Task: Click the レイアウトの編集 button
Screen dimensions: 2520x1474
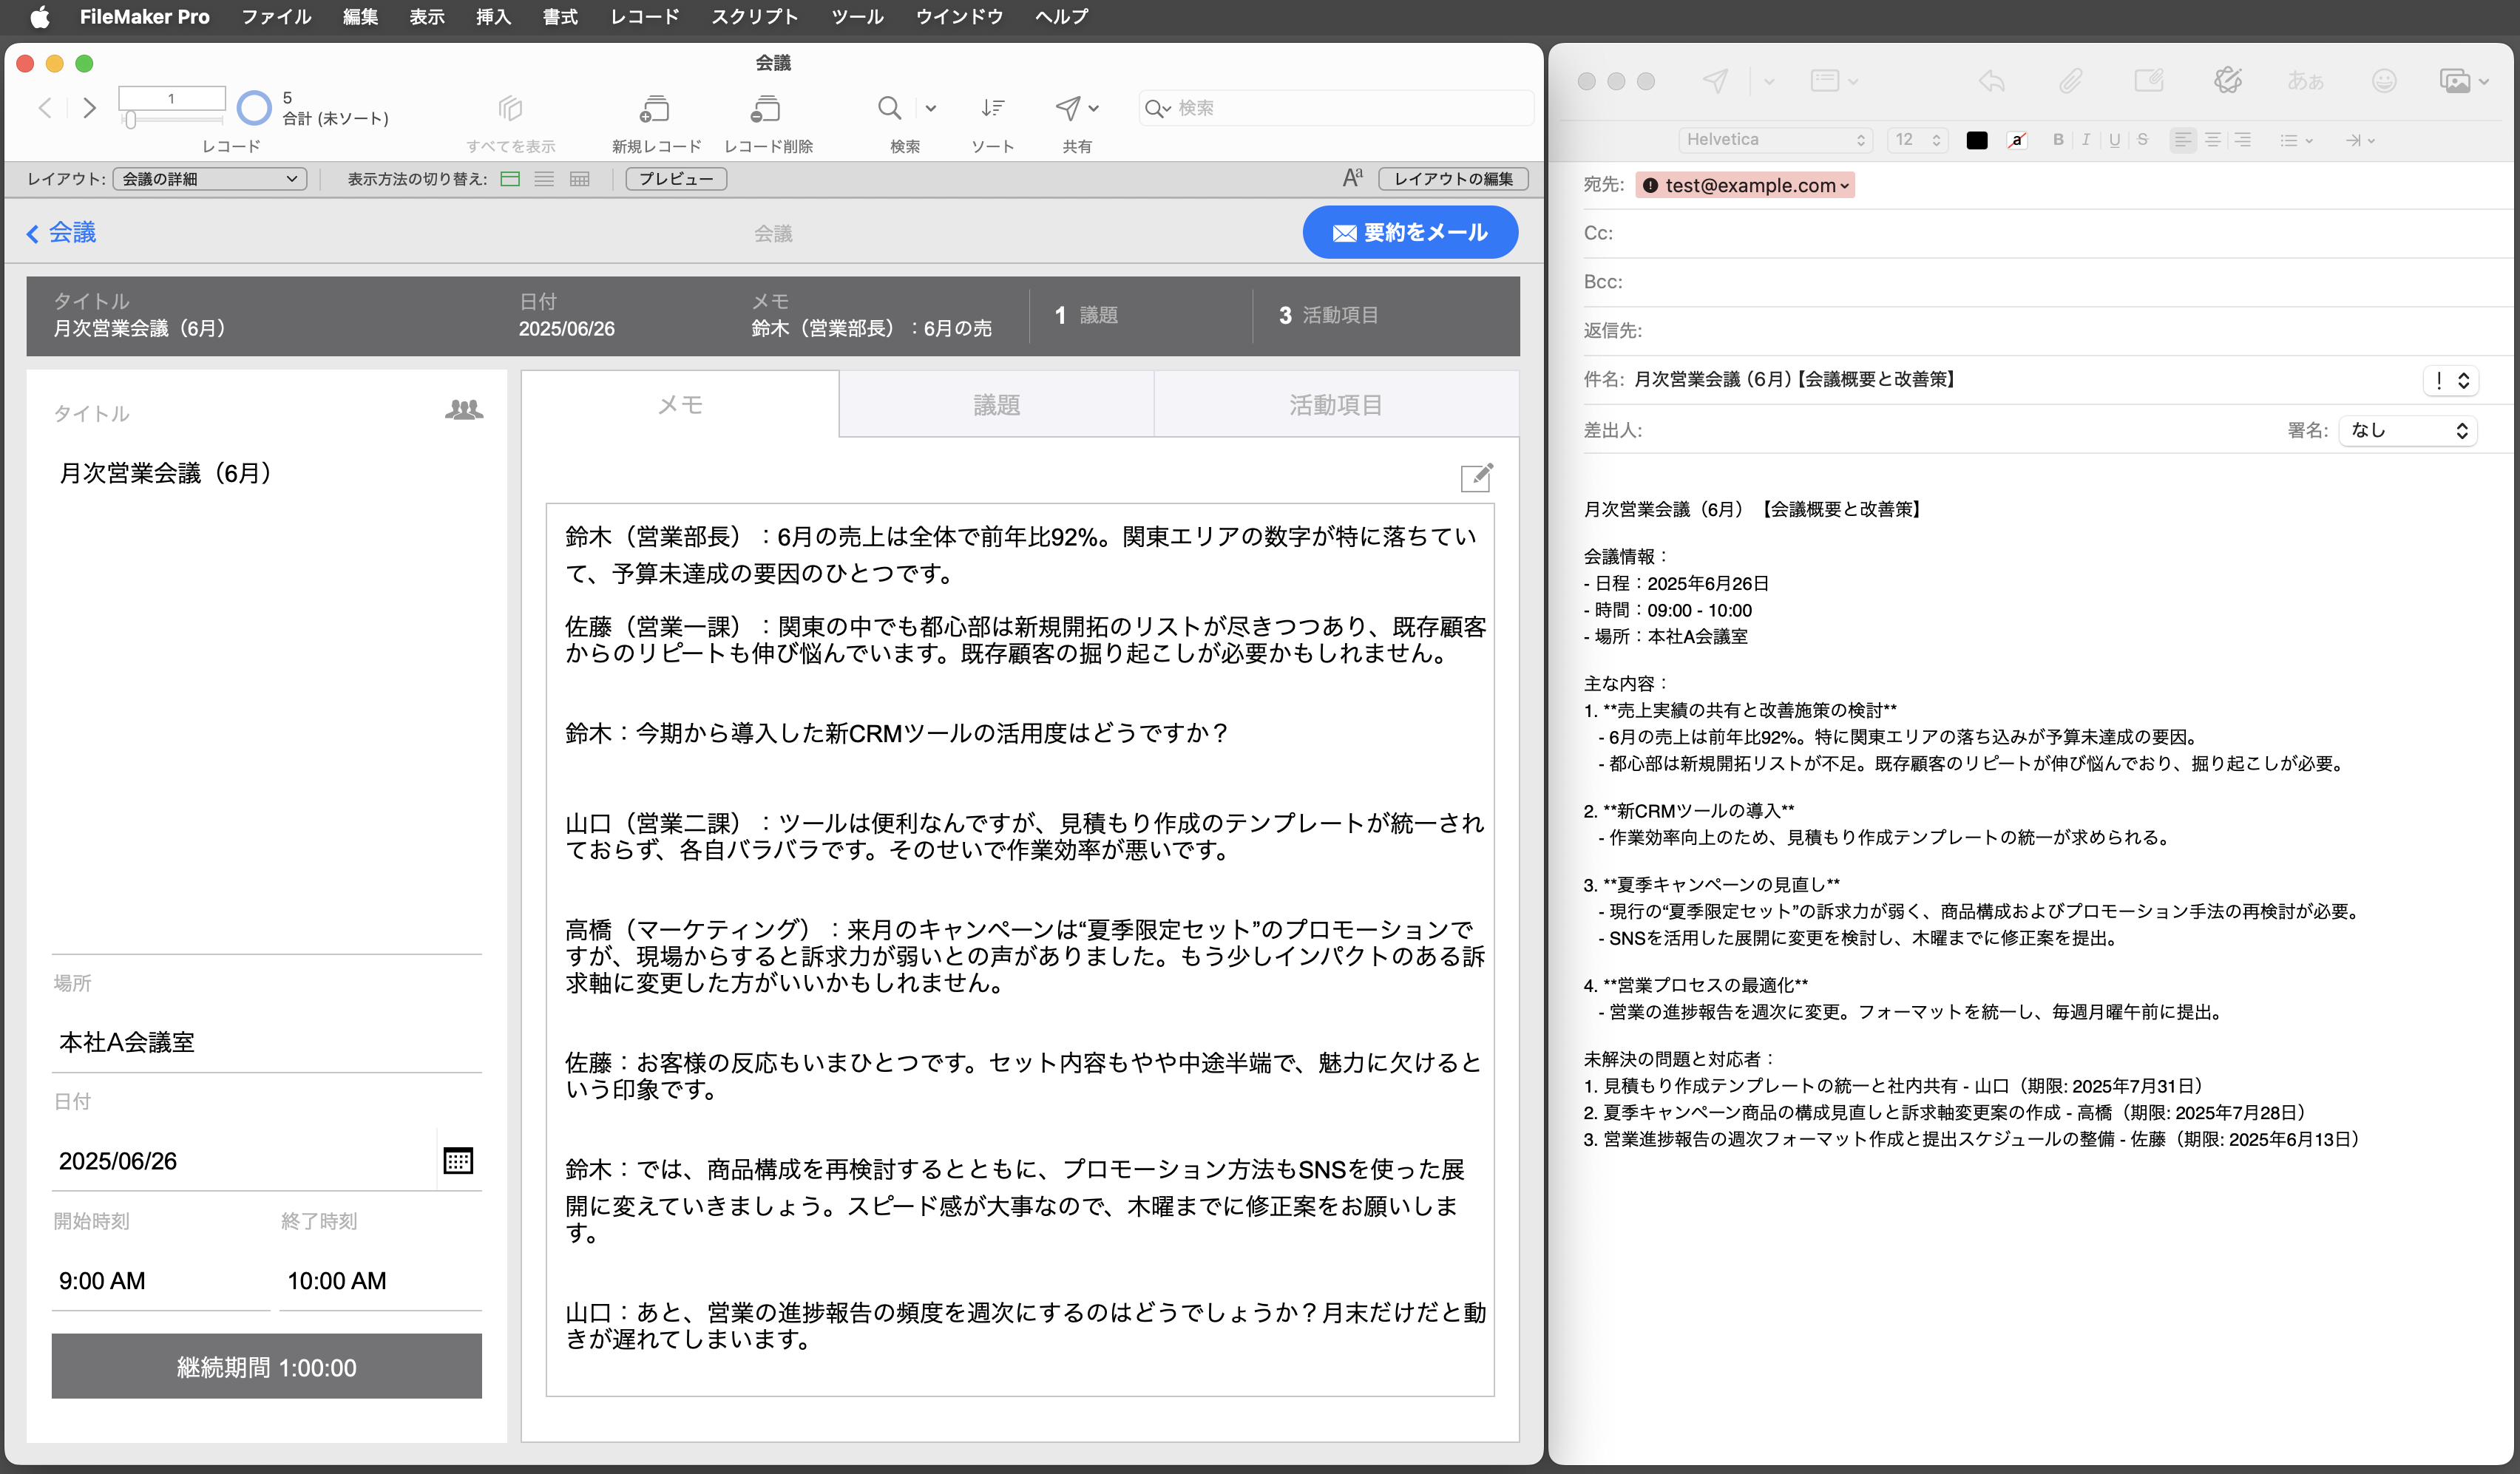Action: (x=1452, y=179)
